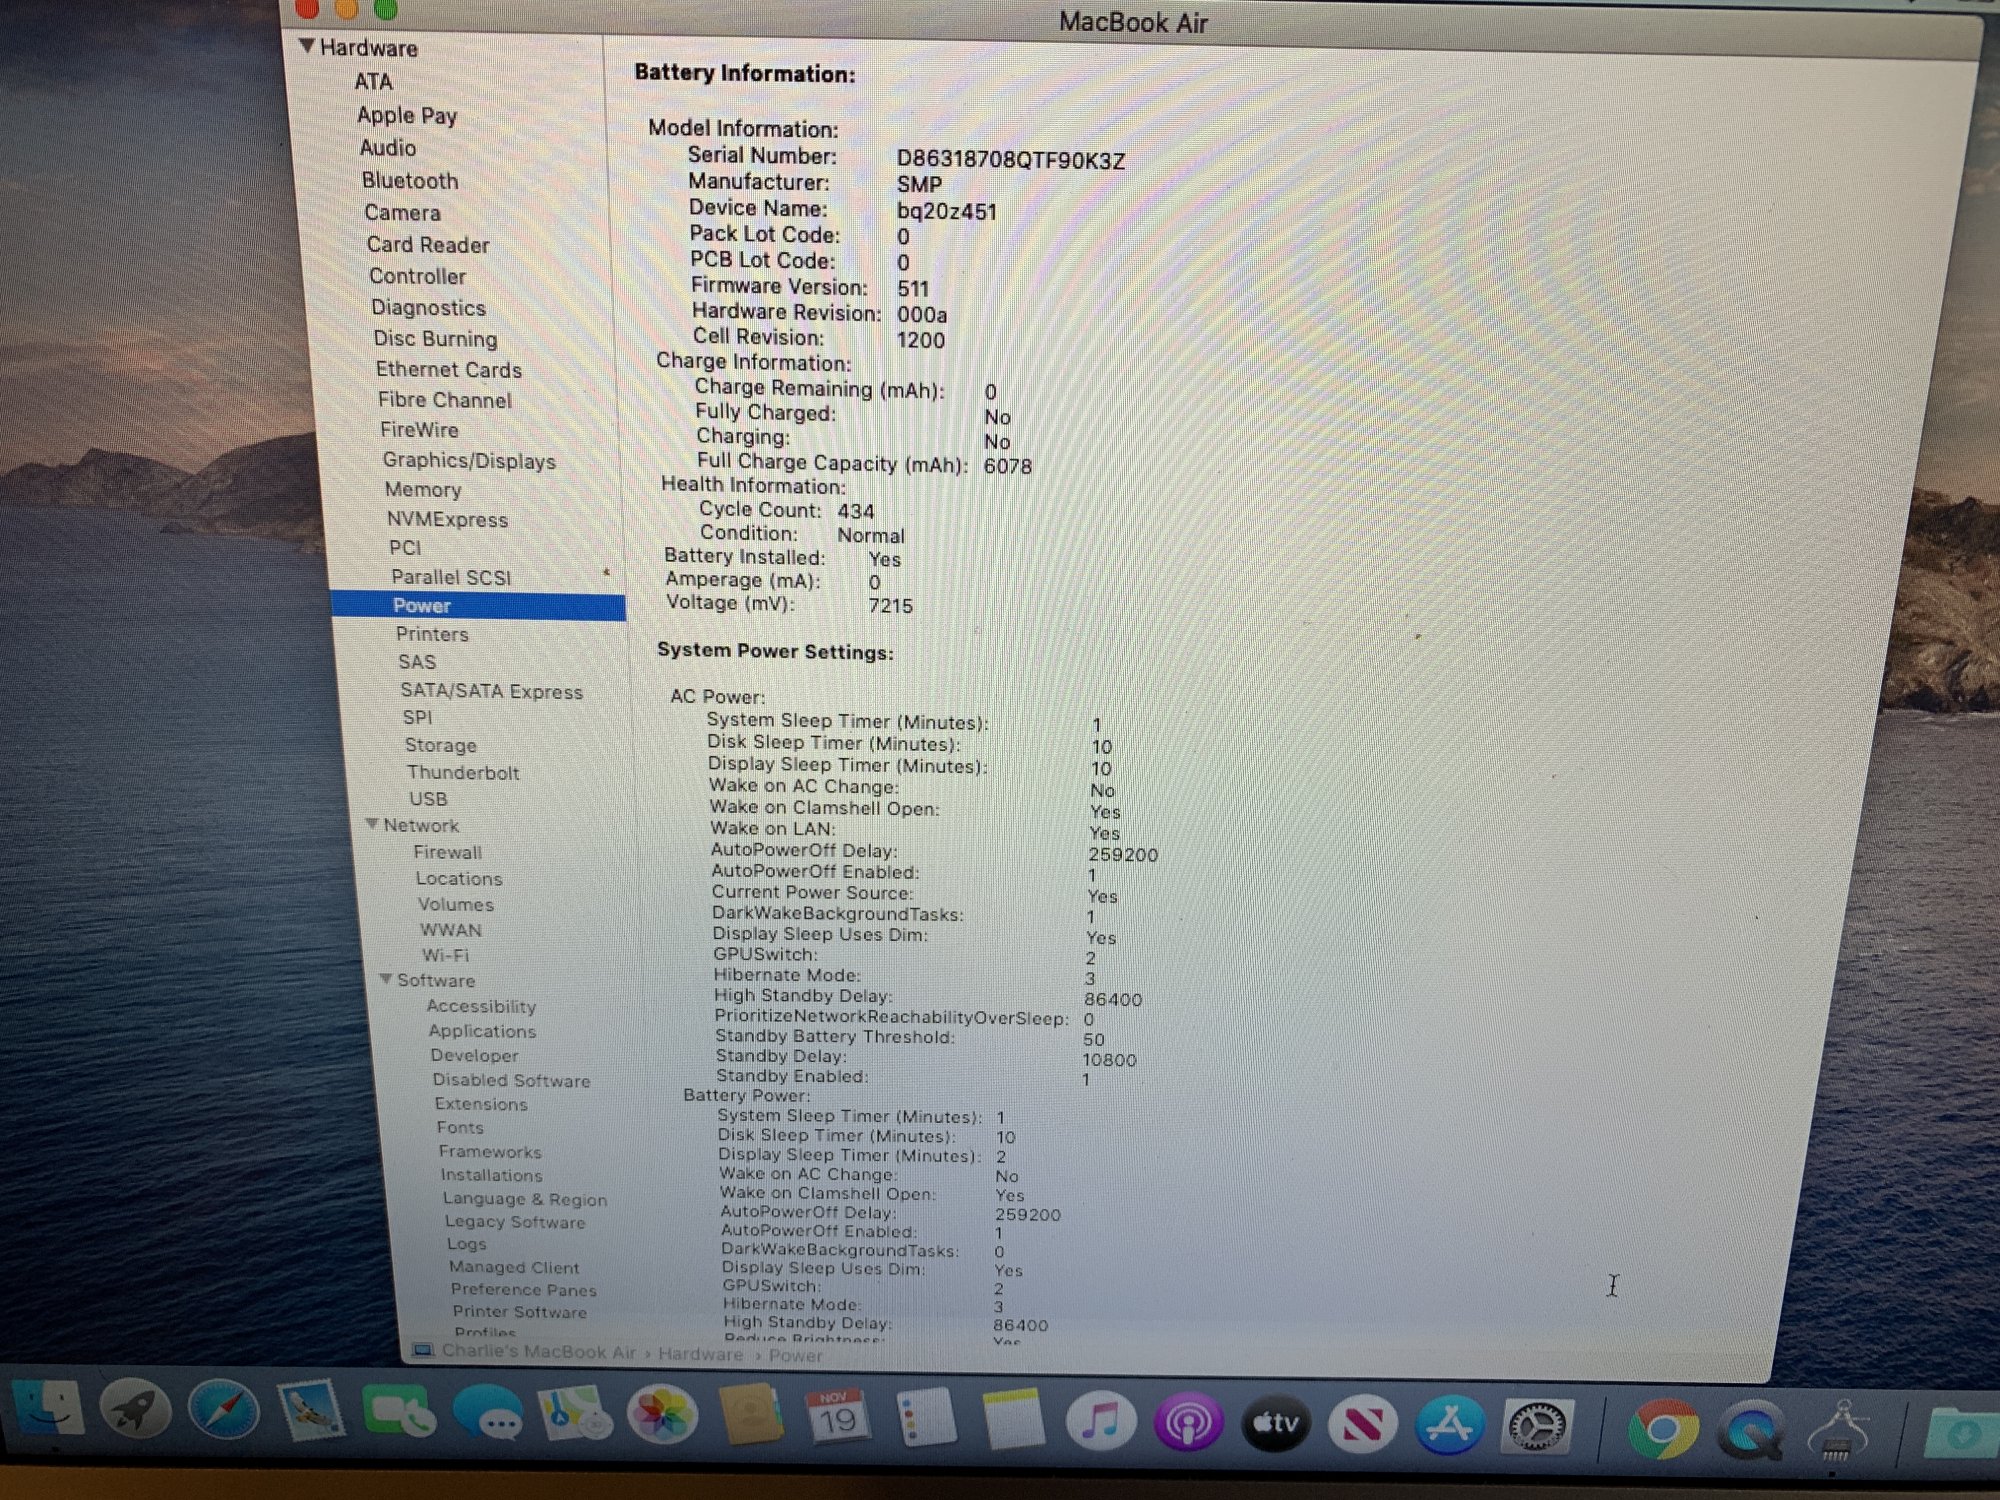Launch Launchpad rocket icon in dock

tap(135, 1411)
